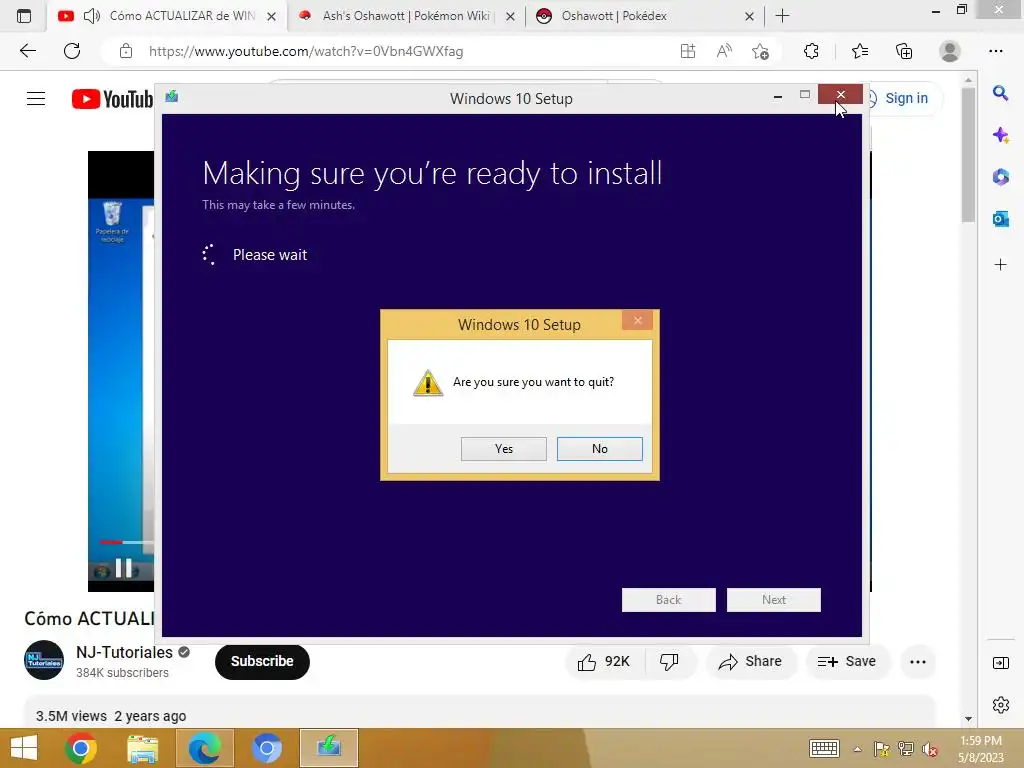
Task: Like the video with 92K likes
Action: coord(605,662)
